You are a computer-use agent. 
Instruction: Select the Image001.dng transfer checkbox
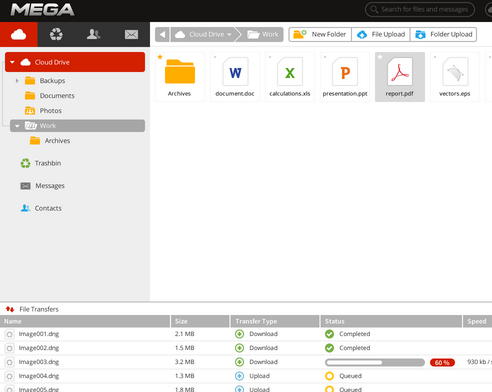pos(10,334)
